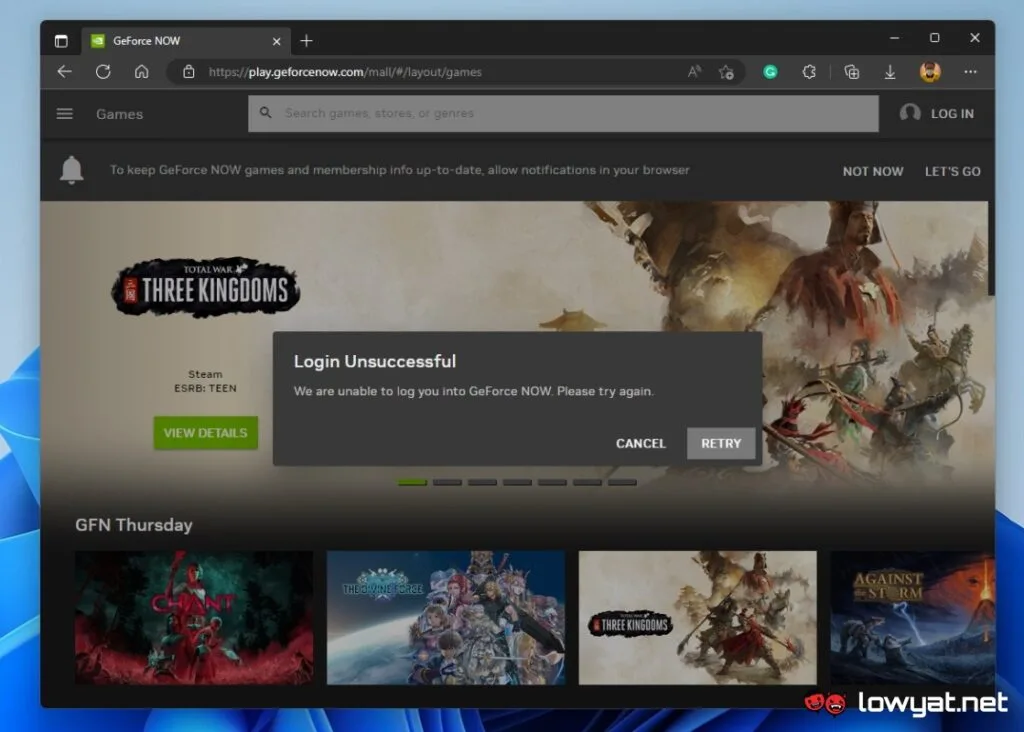1024x732 pixels.
Task: Minimize the browser window
Action: pos(895,38)
